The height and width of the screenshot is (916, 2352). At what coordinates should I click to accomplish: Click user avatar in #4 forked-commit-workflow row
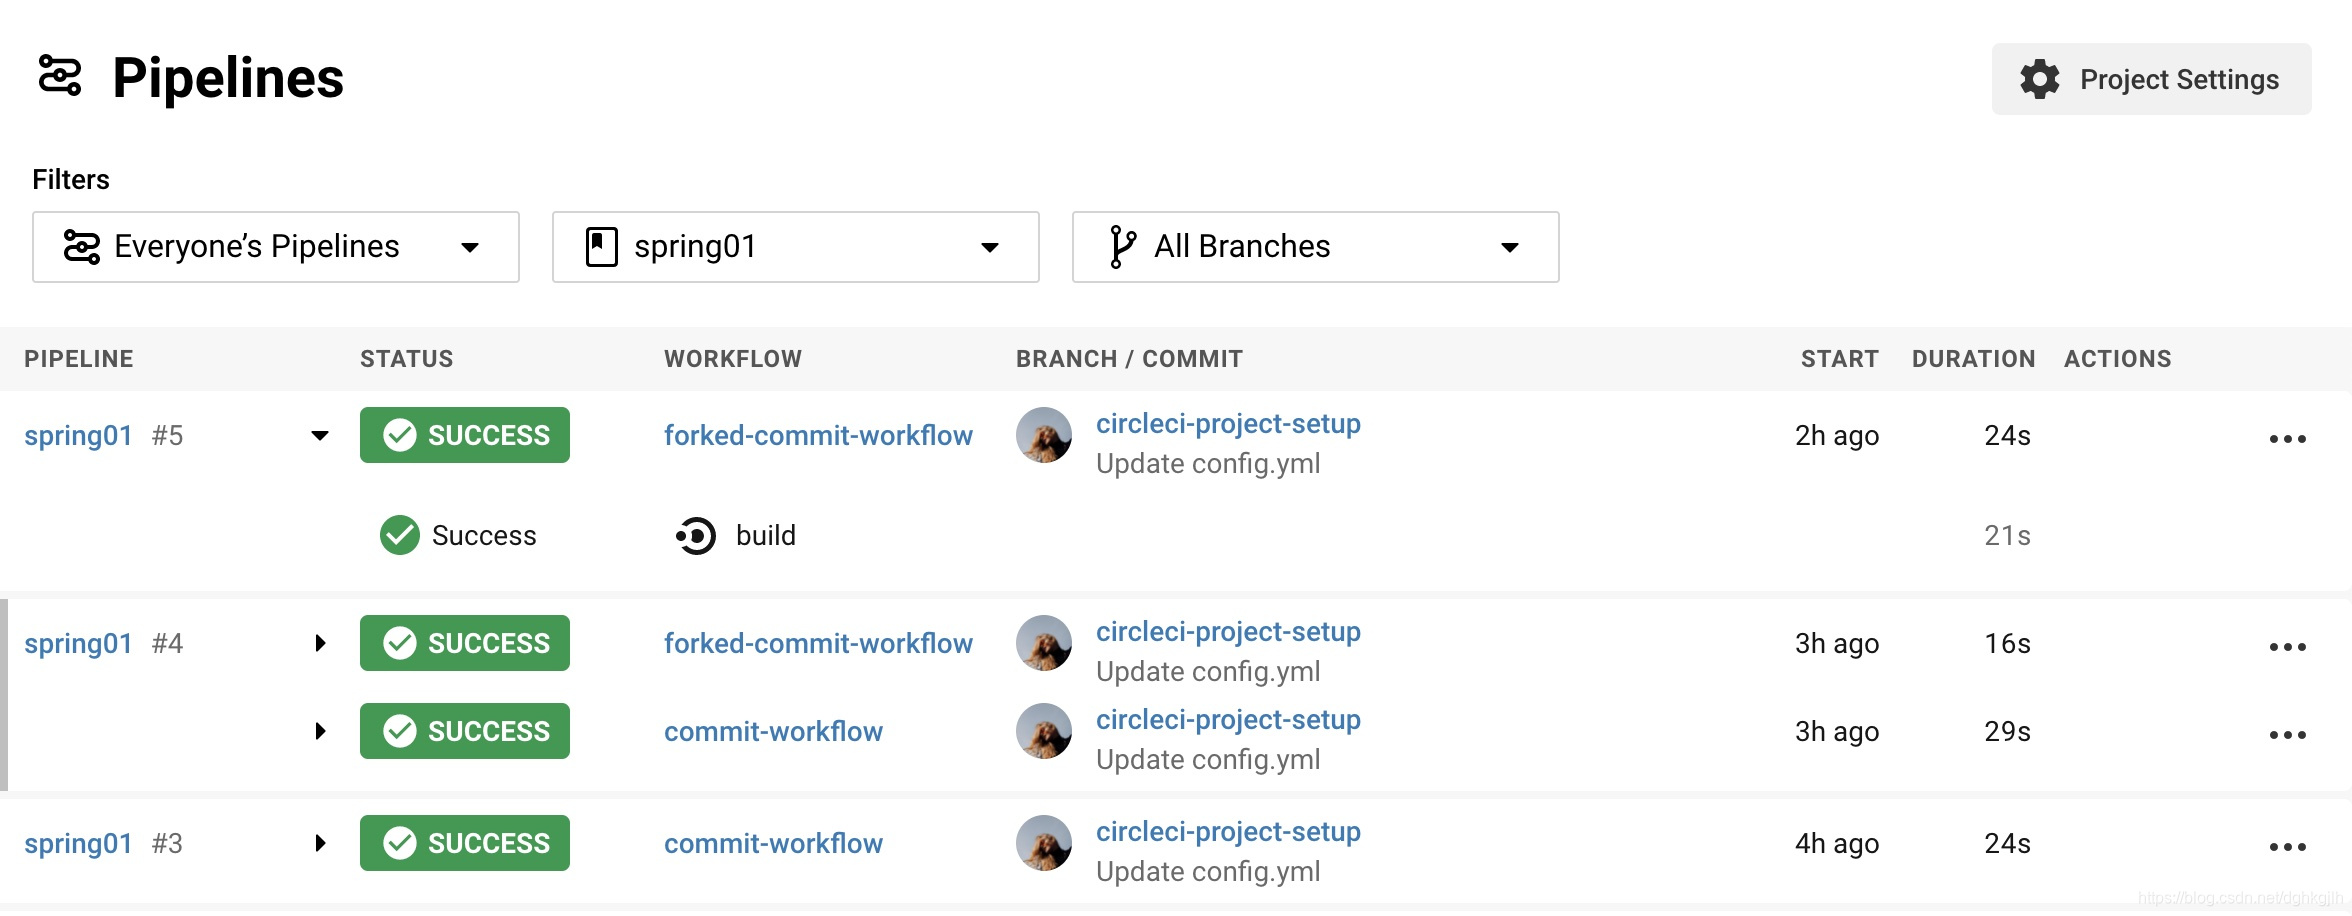(1044, 643)
